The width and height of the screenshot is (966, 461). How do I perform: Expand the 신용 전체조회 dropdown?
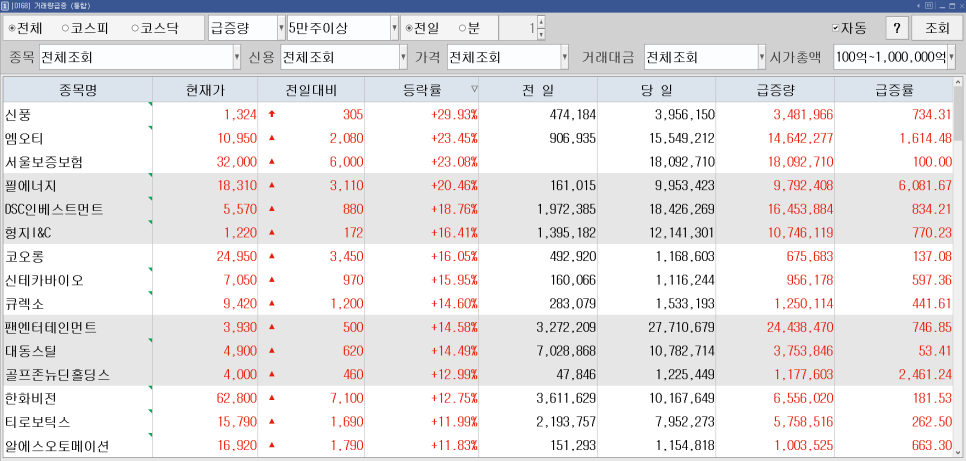pyautogui.click(x=344, y=57)
